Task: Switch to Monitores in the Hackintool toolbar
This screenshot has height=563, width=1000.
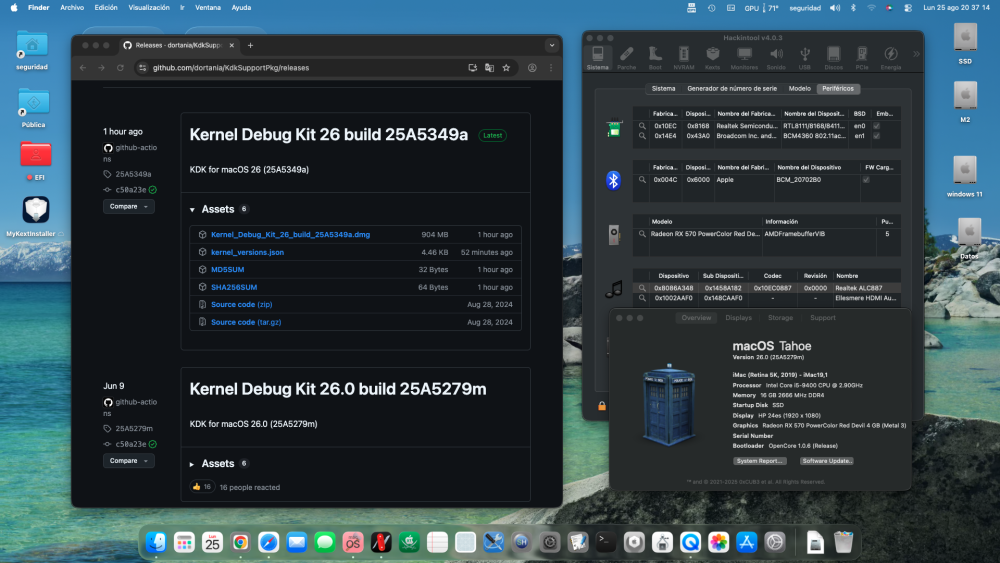Action: click(744, 57)
